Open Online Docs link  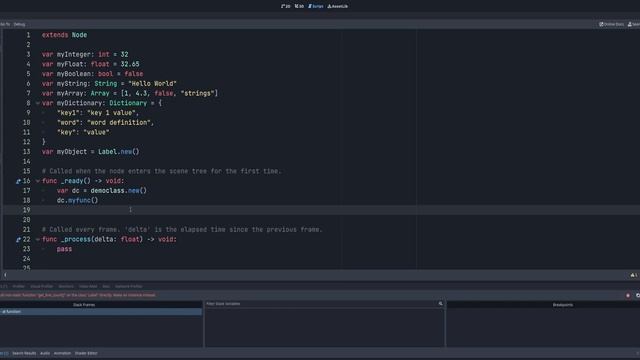point(611,24)
